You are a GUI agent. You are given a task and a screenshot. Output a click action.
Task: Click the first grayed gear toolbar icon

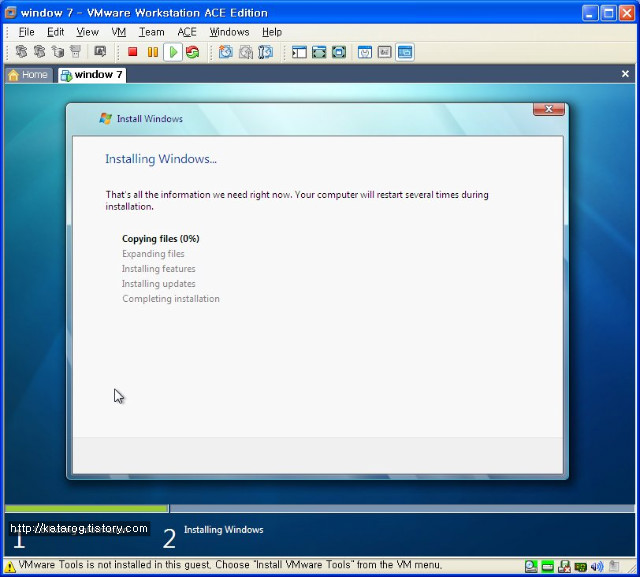click(x=21, y=52)
